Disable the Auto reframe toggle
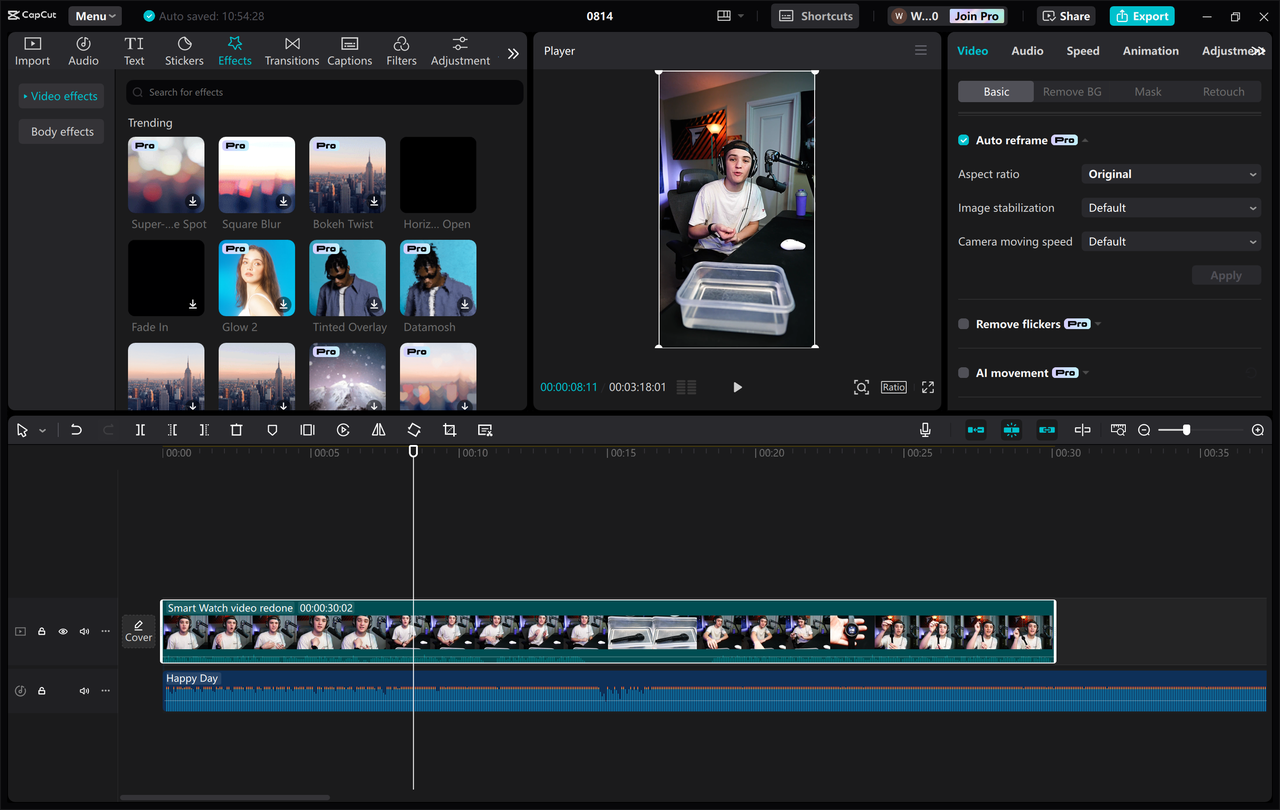 tap(962, 140)
